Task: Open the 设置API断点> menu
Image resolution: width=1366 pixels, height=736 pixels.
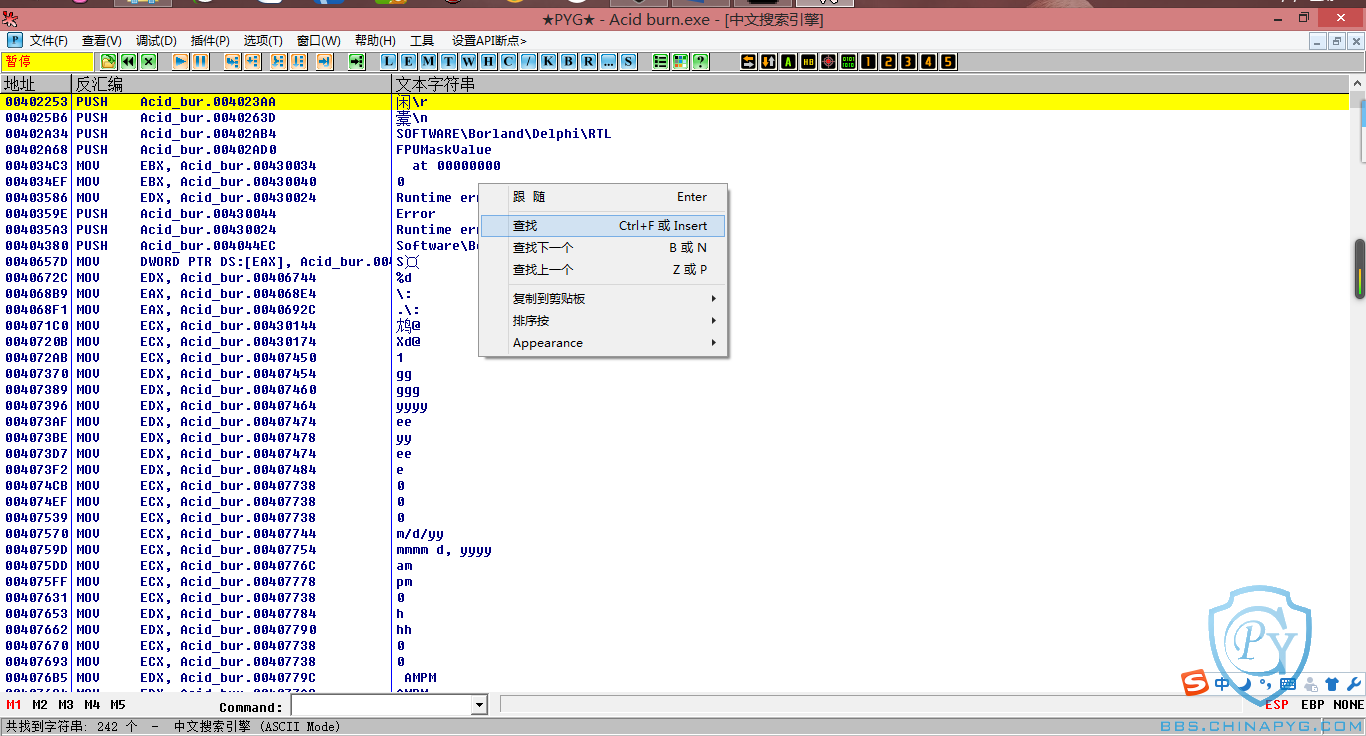Action: coord(489,40)
